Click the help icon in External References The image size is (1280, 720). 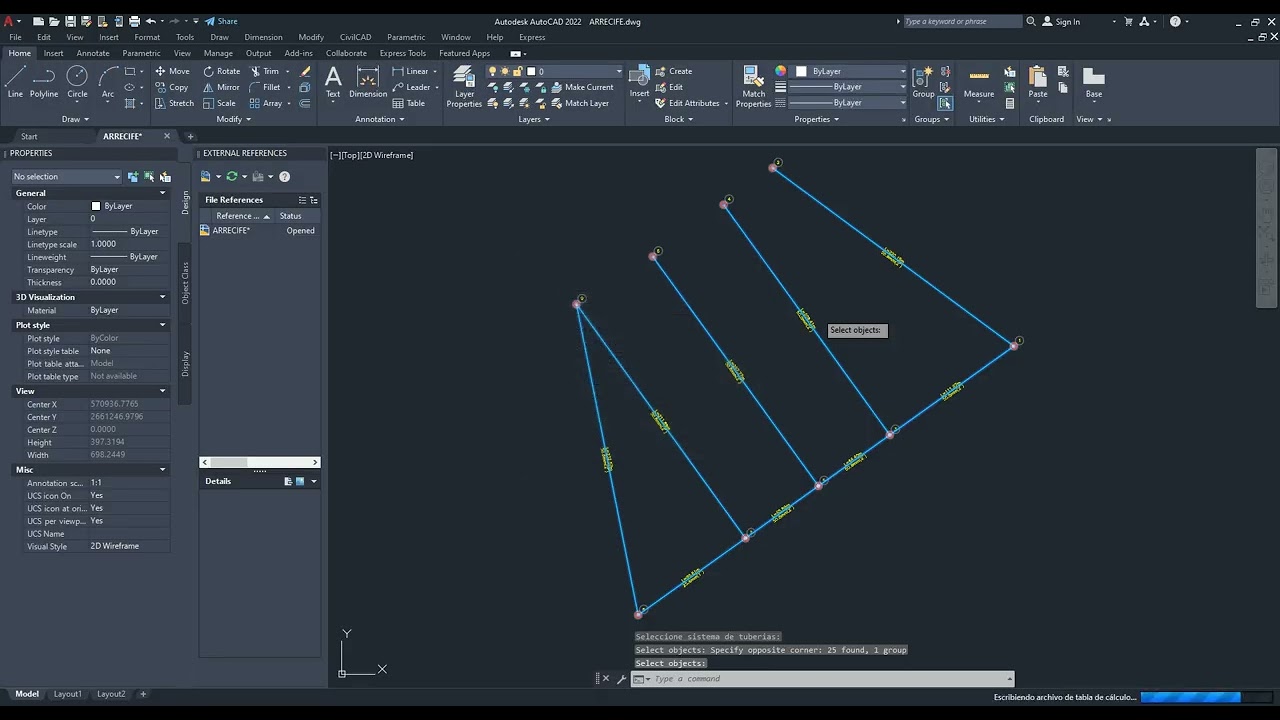pyautogui.click(x=284, y=176)
